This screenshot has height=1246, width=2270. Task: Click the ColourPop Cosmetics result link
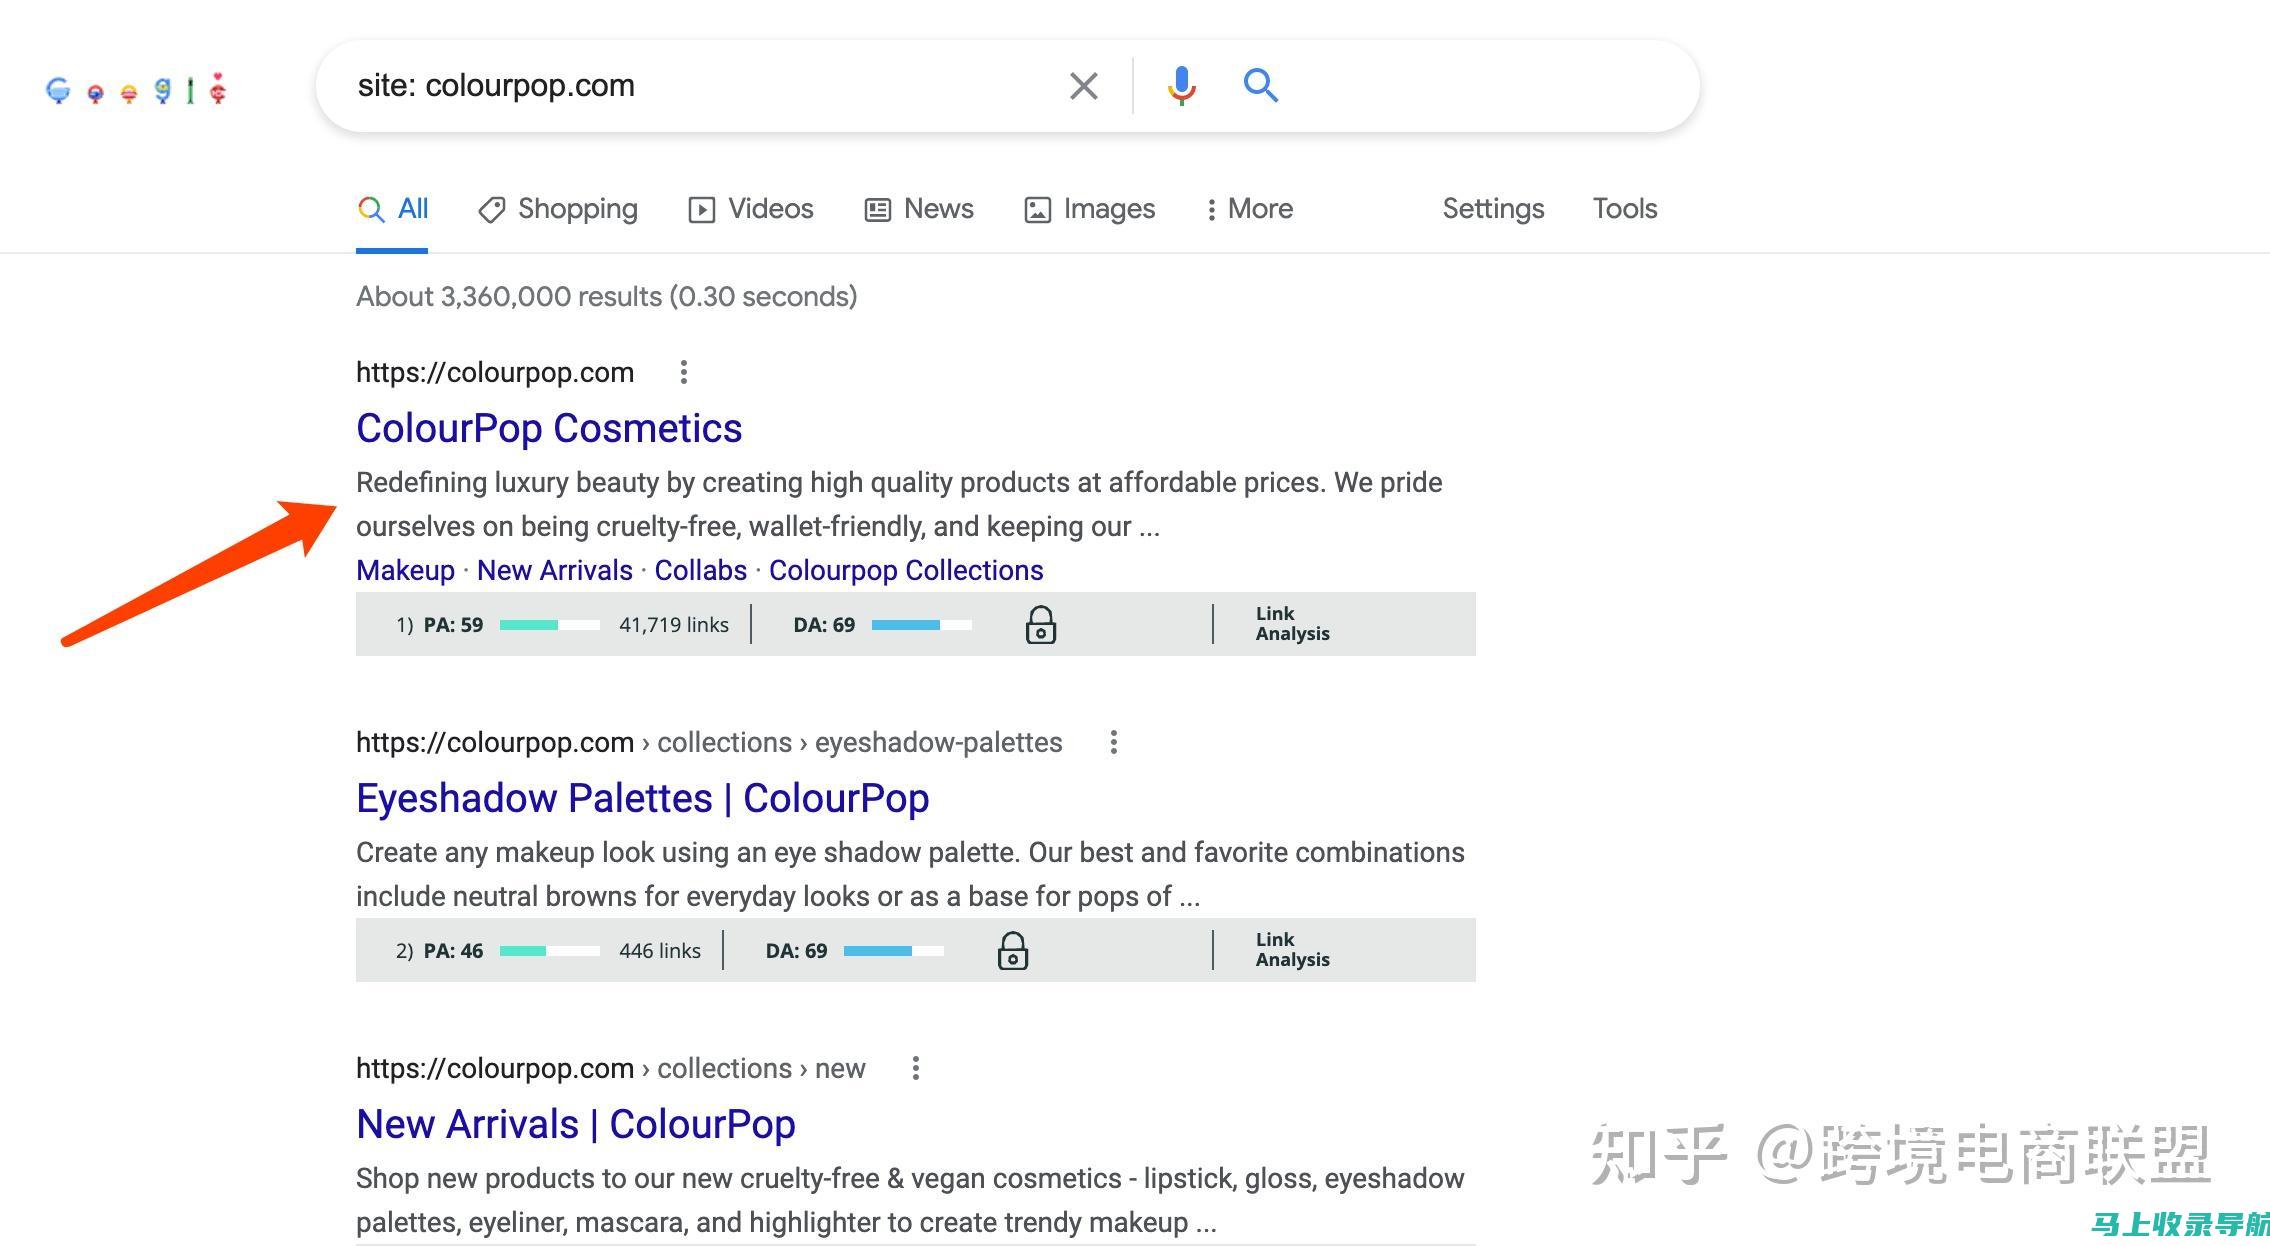(x=548, y=427)
